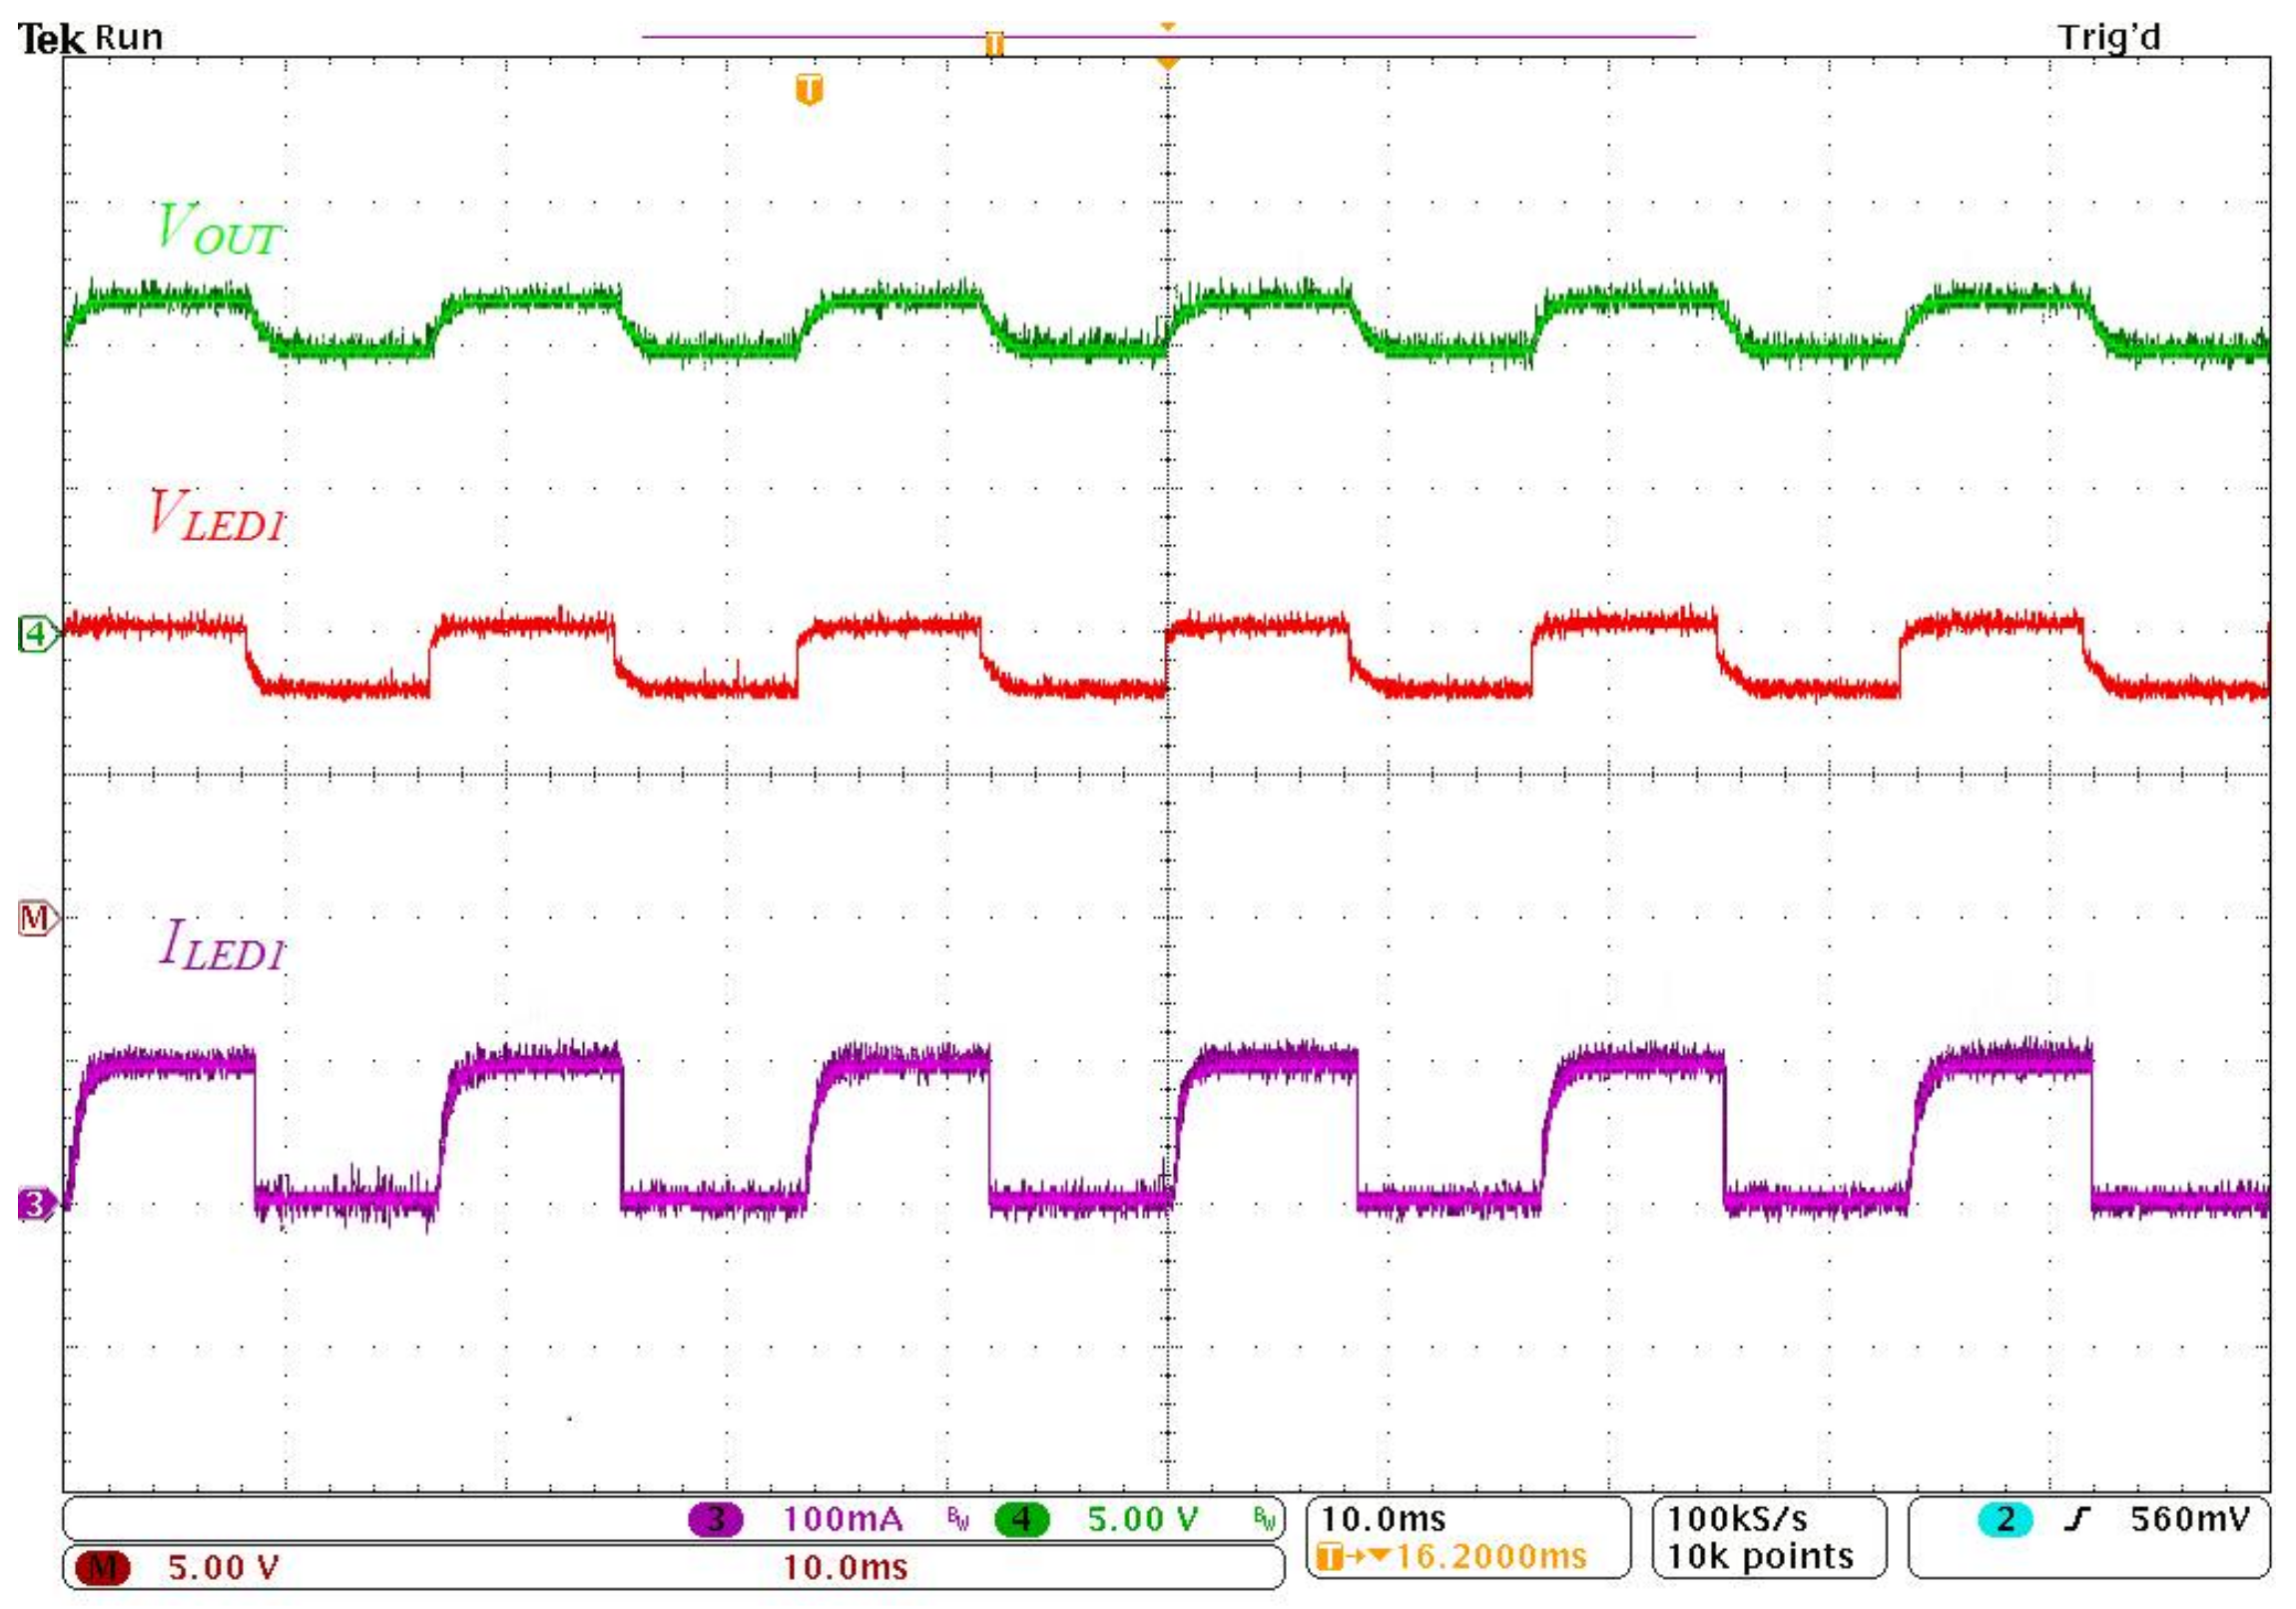This screenshot has height=1609, width=2296.
Task: Click the green 5.00 V channel scale
Action: coord(1142,1519)
